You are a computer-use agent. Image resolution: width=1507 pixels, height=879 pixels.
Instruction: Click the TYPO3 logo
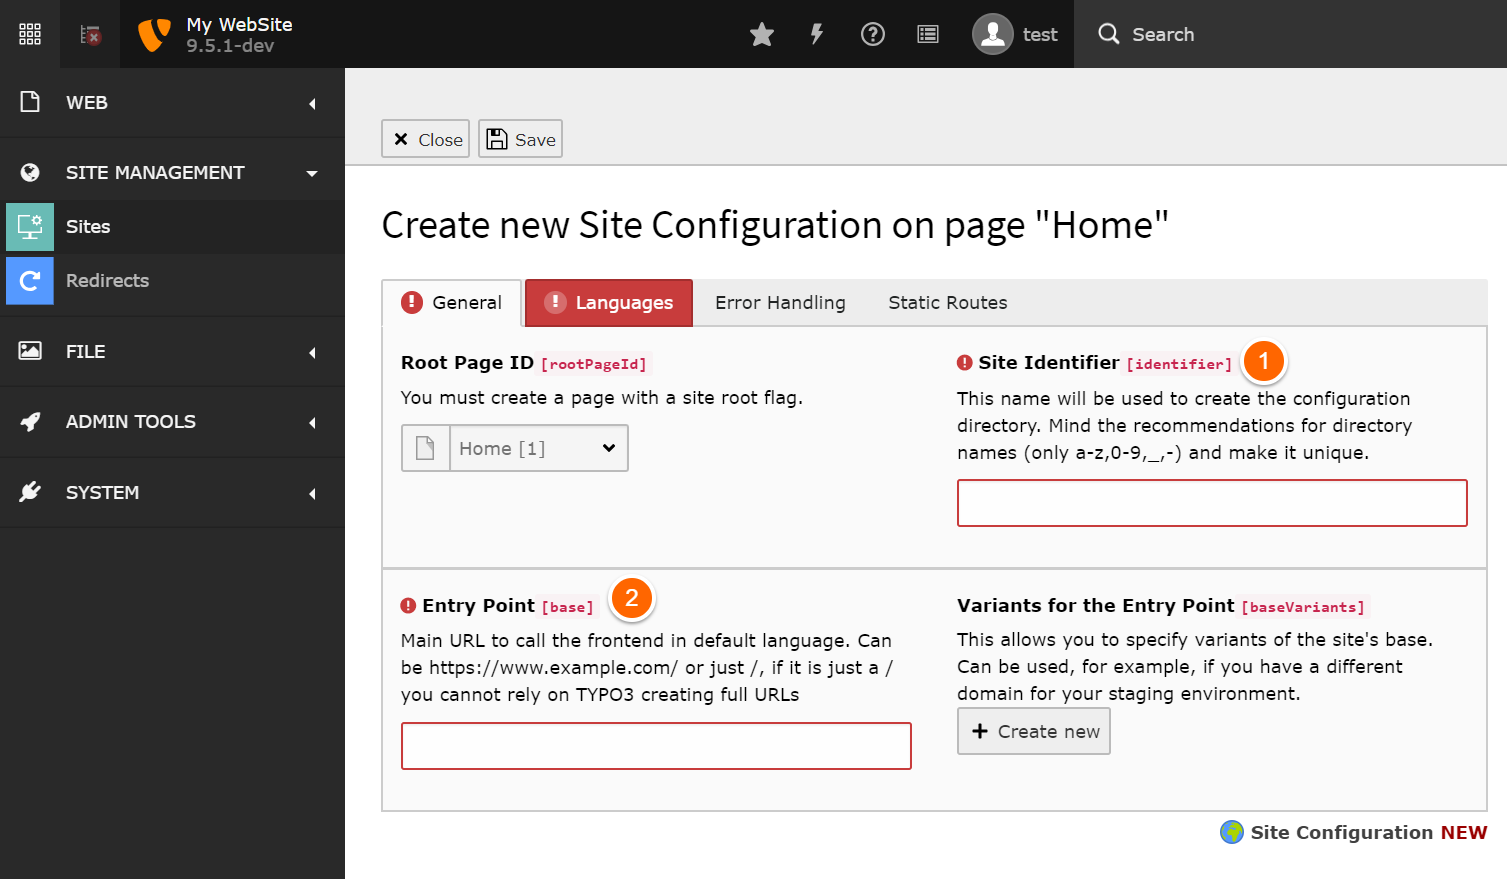pyautogui.click(x=153, y=33)
